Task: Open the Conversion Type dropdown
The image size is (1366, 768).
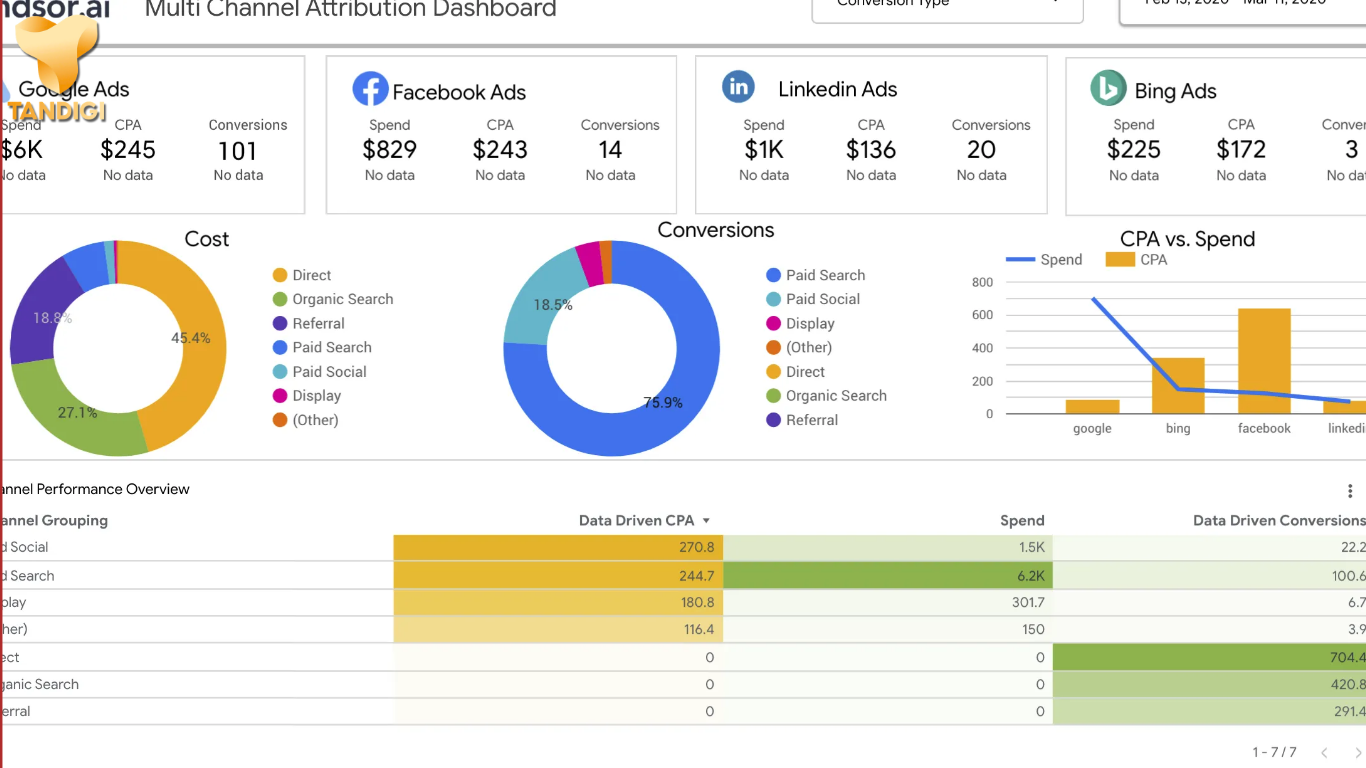Action: tap(948, 6)
